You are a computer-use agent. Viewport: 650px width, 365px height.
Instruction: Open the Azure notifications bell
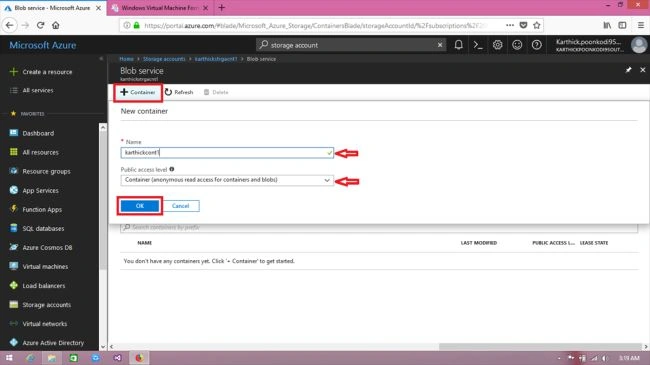(x=458, y=45)
